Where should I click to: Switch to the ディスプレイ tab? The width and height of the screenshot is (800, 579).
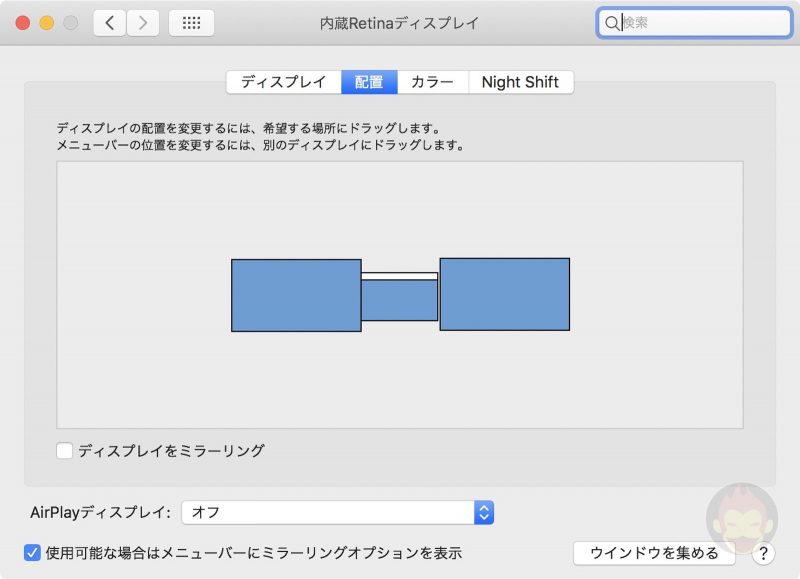(x=284, y=82)
